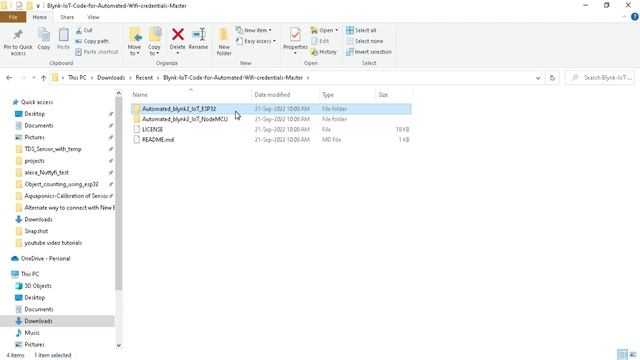The width and height of the screenshot is (640, 360).
Task: Select Automated_blynk2_IoT_ESP32 folder
Action: coord(271,109)
